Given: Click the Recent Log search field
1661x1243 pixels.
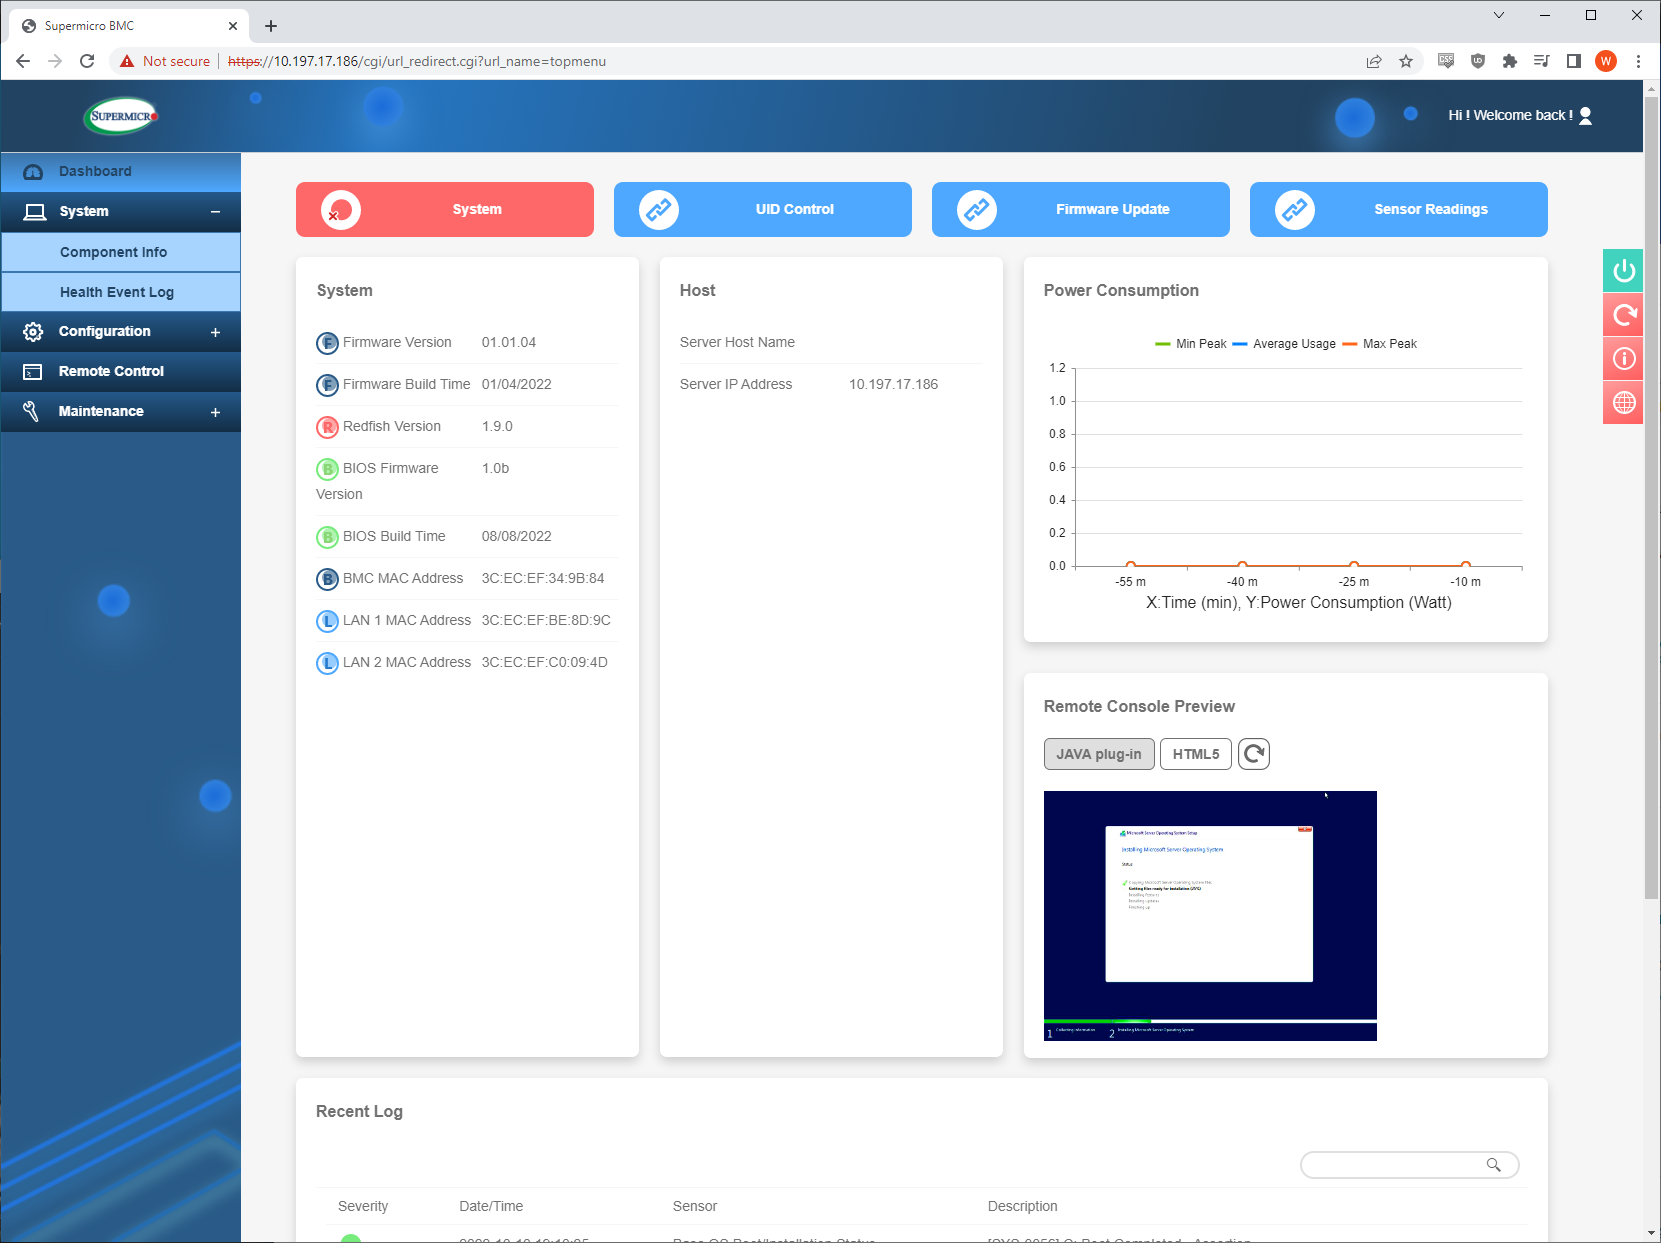Looking at the screenshot, I should pyautogui.click(x=1390, y=1165).
